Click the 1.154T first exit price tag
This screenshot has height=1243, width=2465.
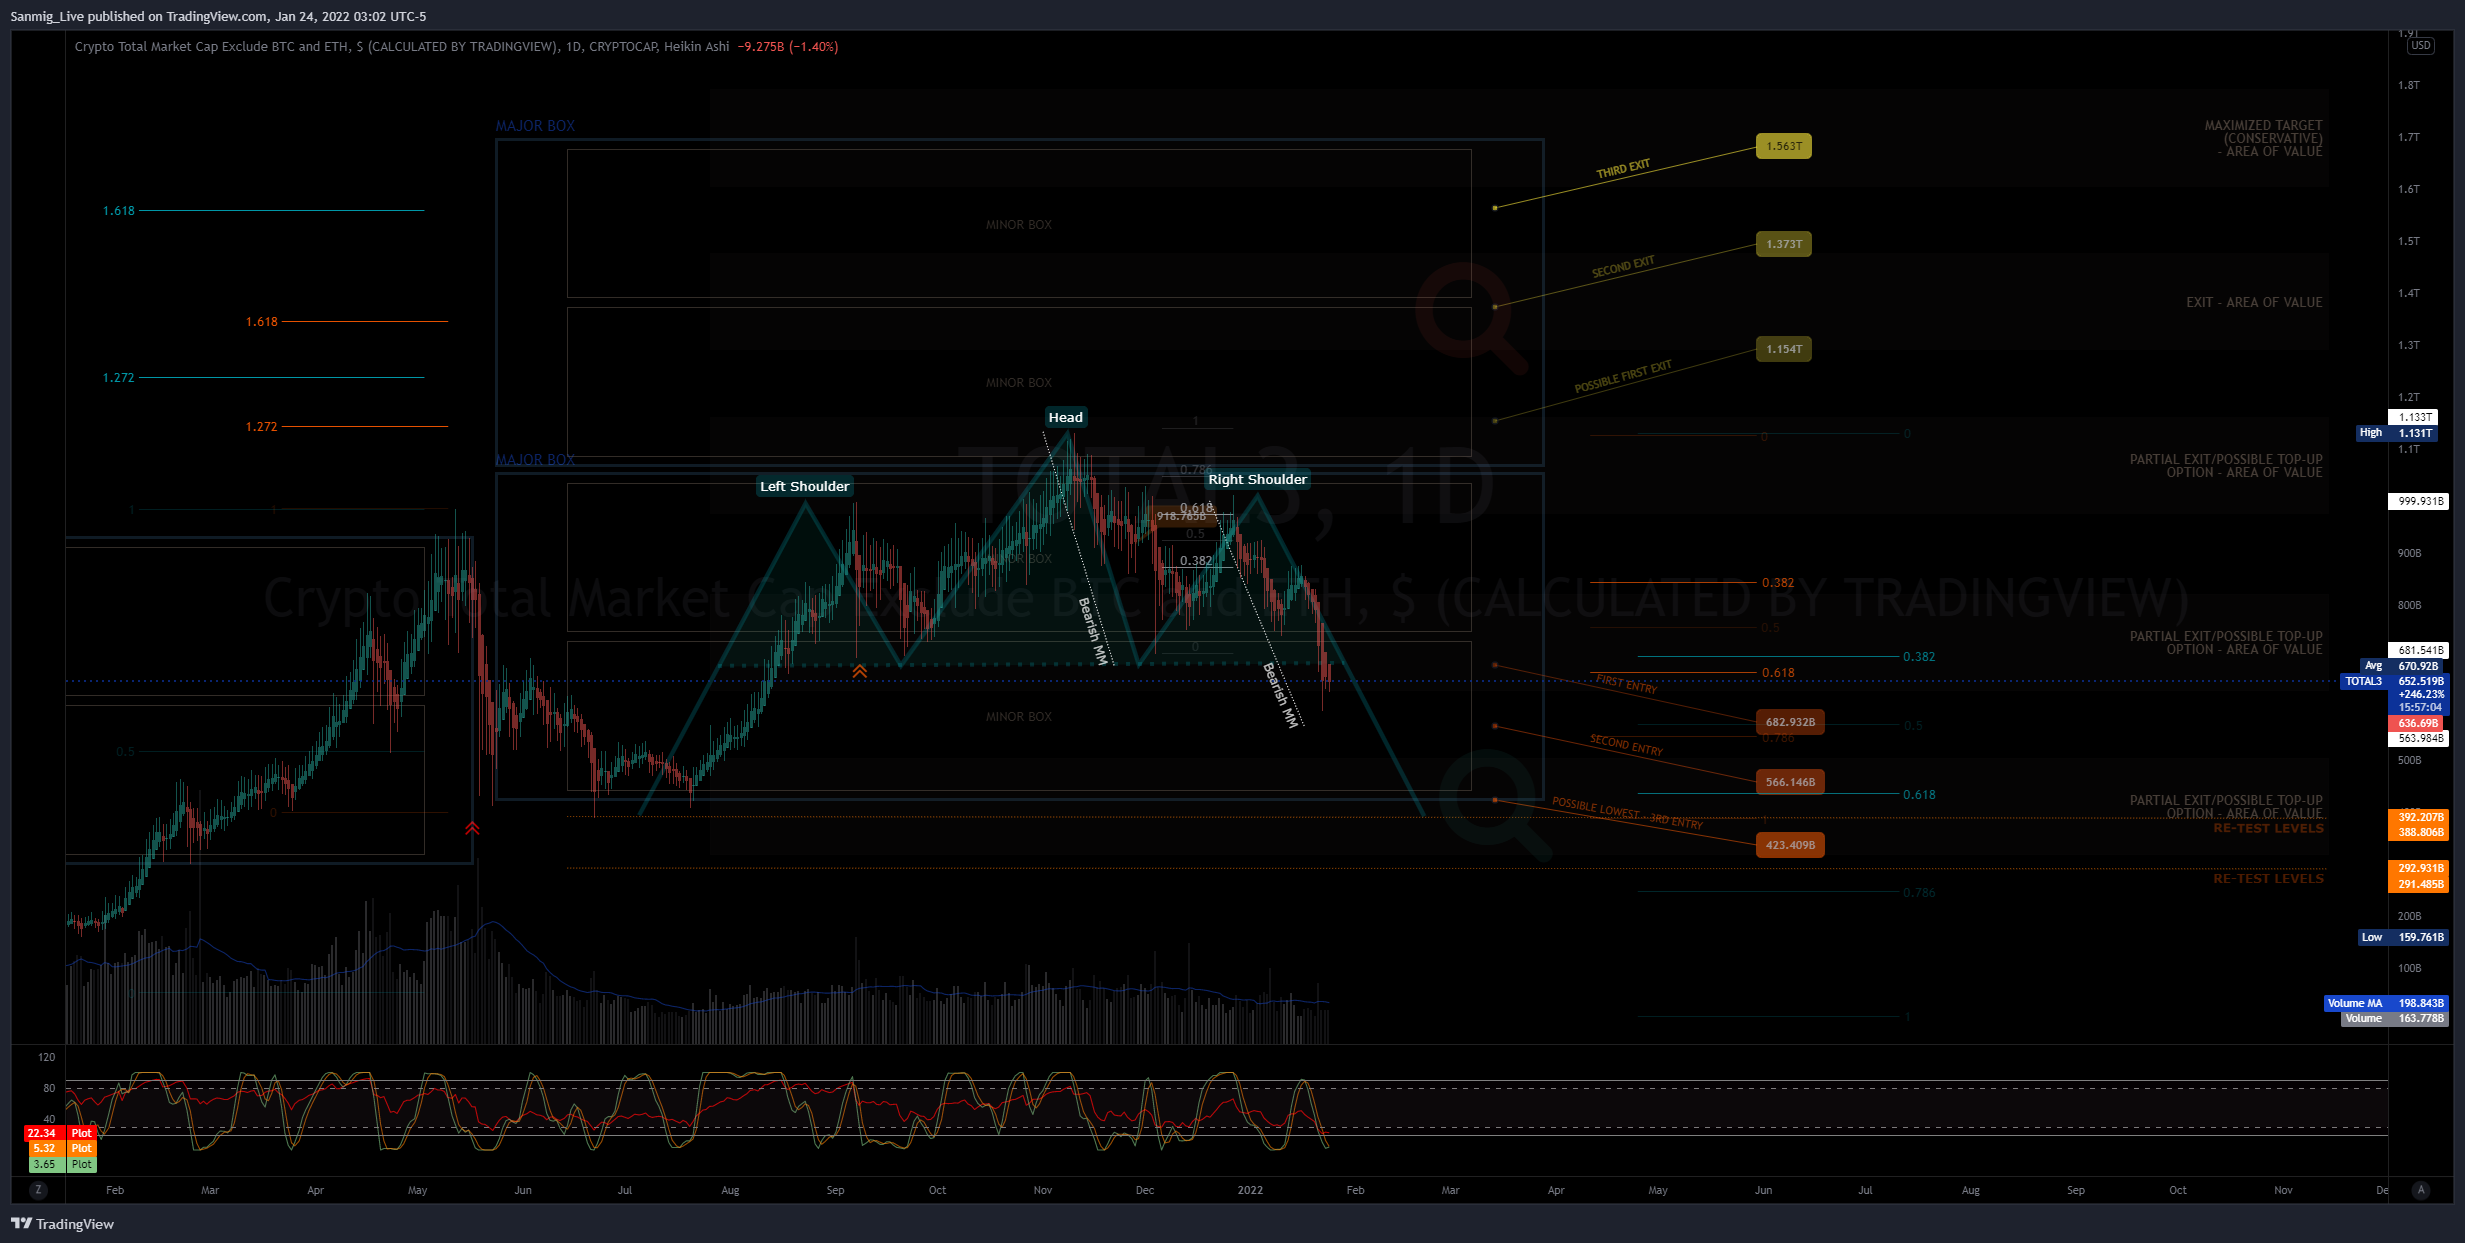pos(1784,349)
